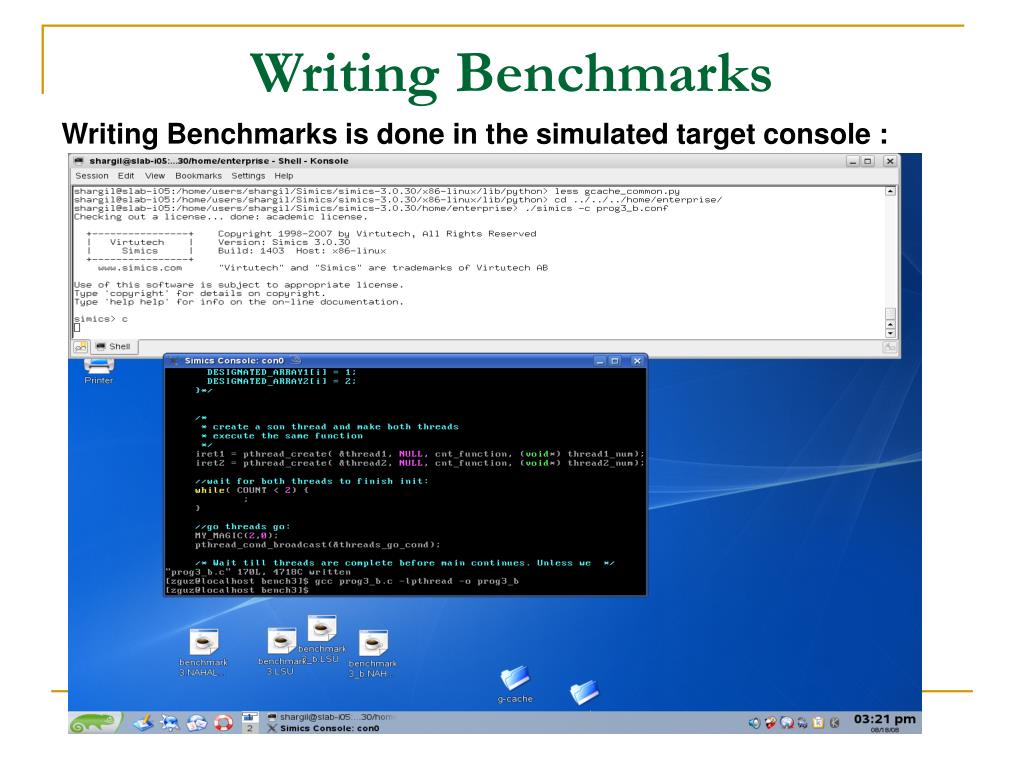Open the View menu in Konsole
The image size is (1024, 768).
(155, 176)
